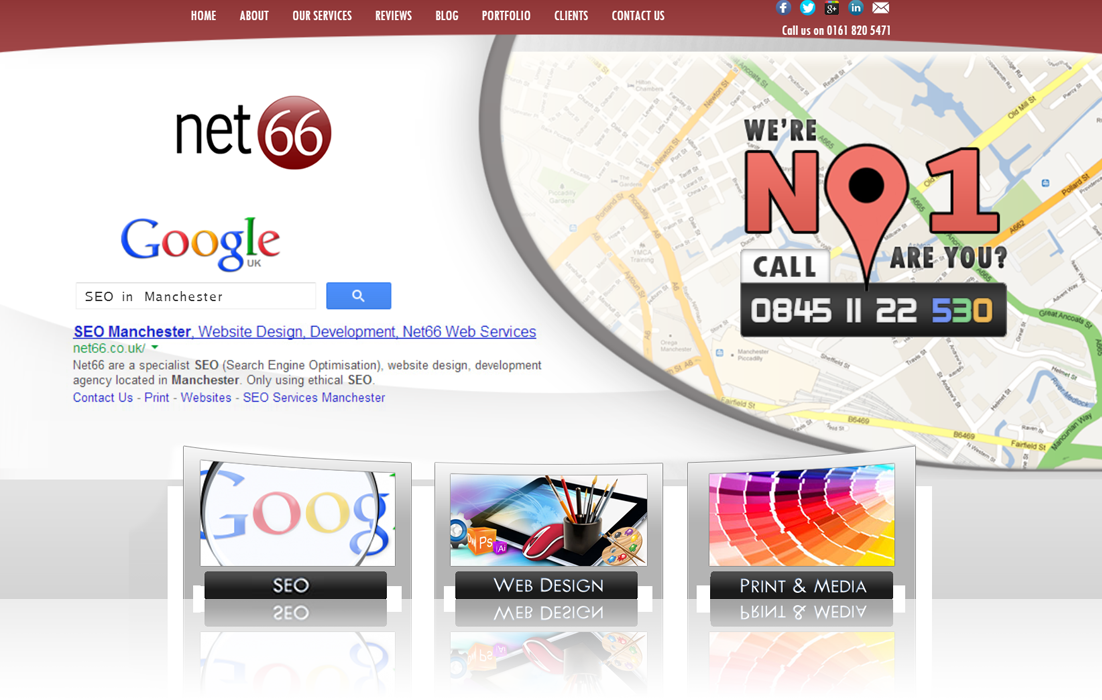This screenshot has height=700, width=1102.
Task: Click the CALL label above the number
Action: 784,266
